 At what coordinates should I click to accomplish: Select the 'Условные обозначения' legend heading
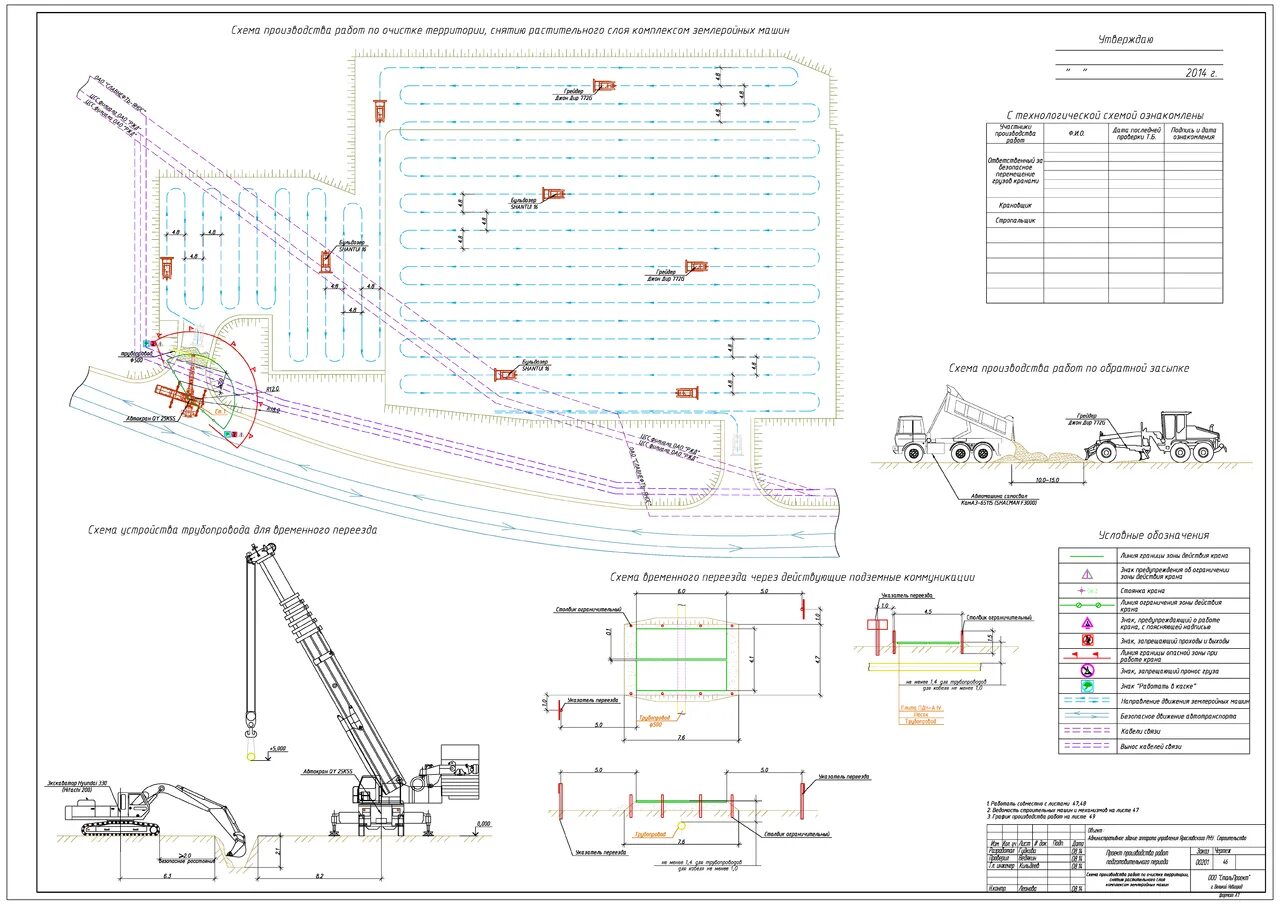tap(1153, 535)
